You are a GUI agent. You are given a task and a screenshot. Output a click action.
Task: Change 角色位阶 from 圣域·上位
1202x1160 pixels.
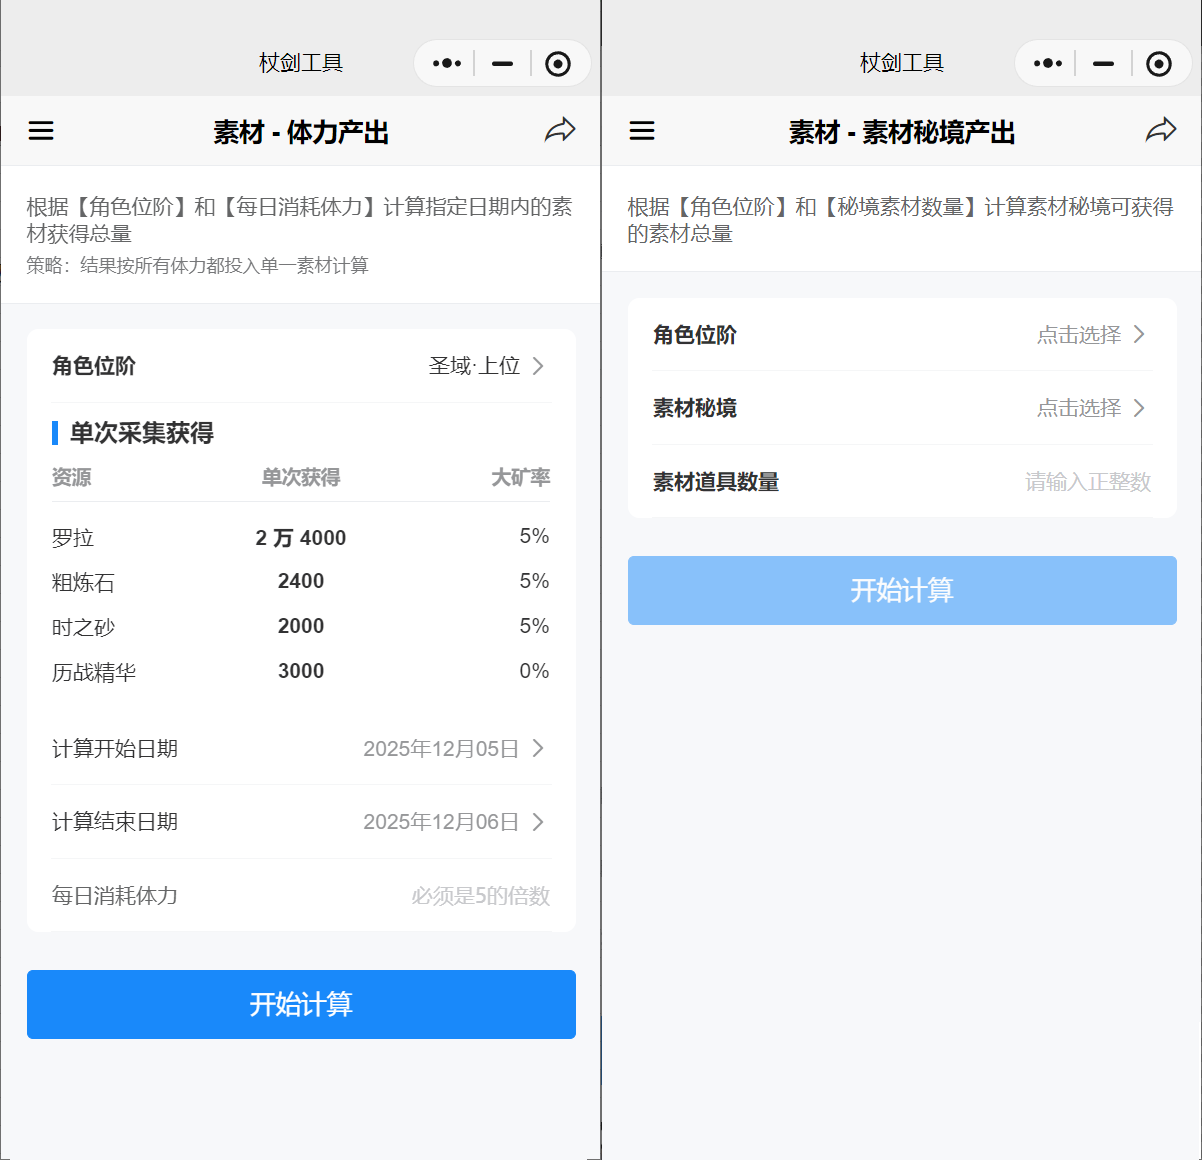pyautogui.click(x=486, y=366)
